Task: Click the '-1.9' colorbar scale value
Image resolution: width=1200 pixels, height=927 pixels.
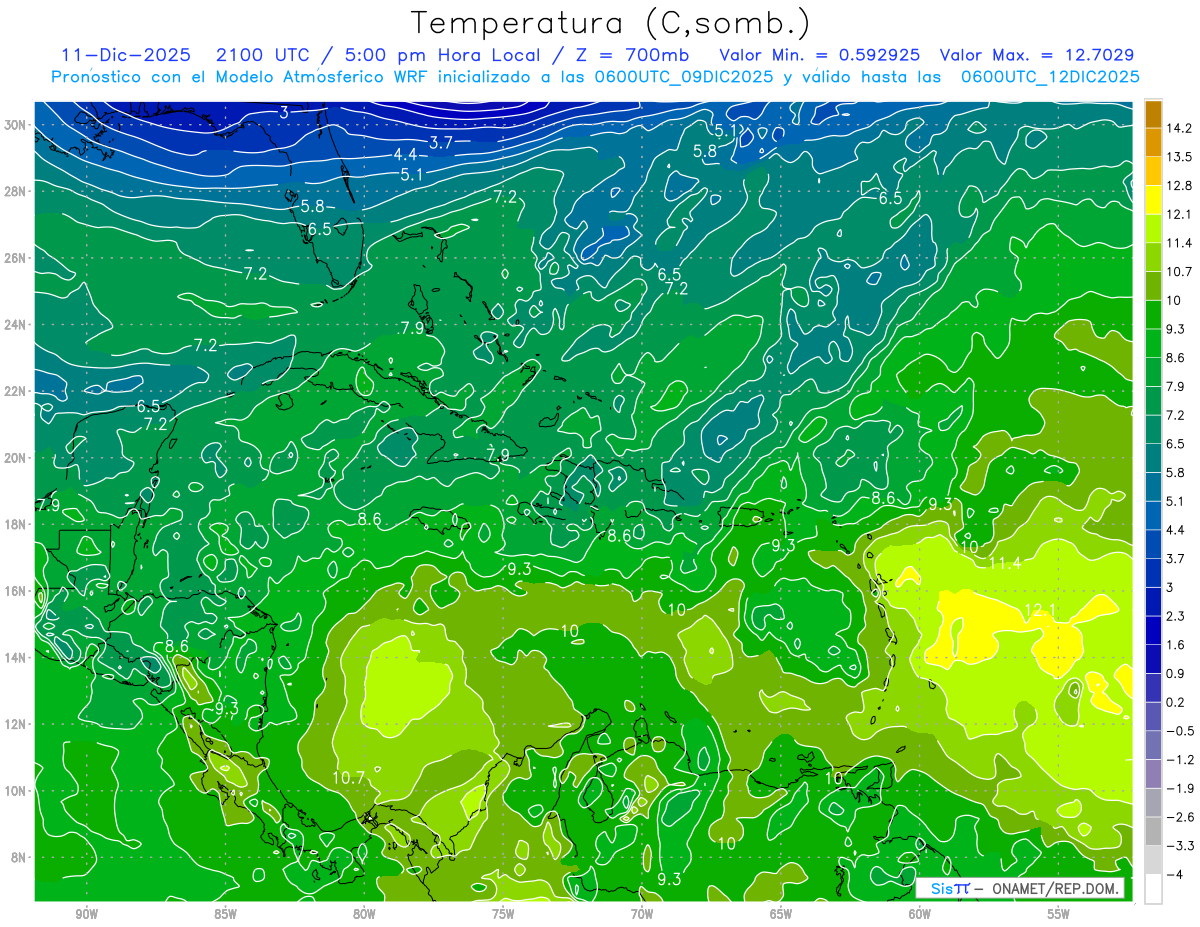Action: tap(1181, 788)
